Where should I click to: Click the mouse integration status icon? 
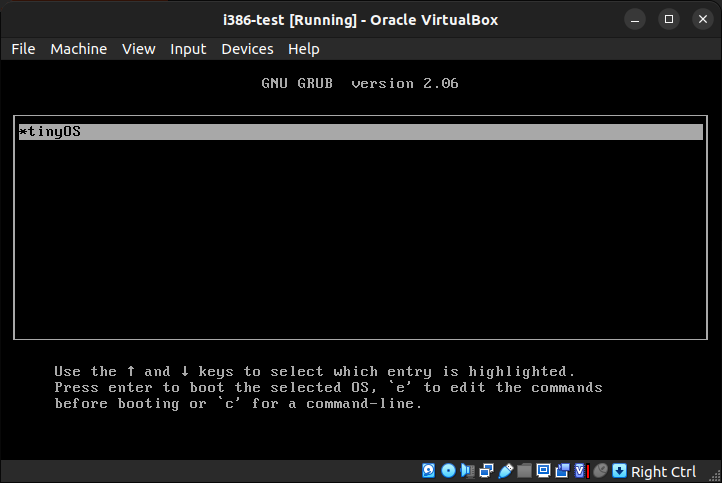[600, 471]
